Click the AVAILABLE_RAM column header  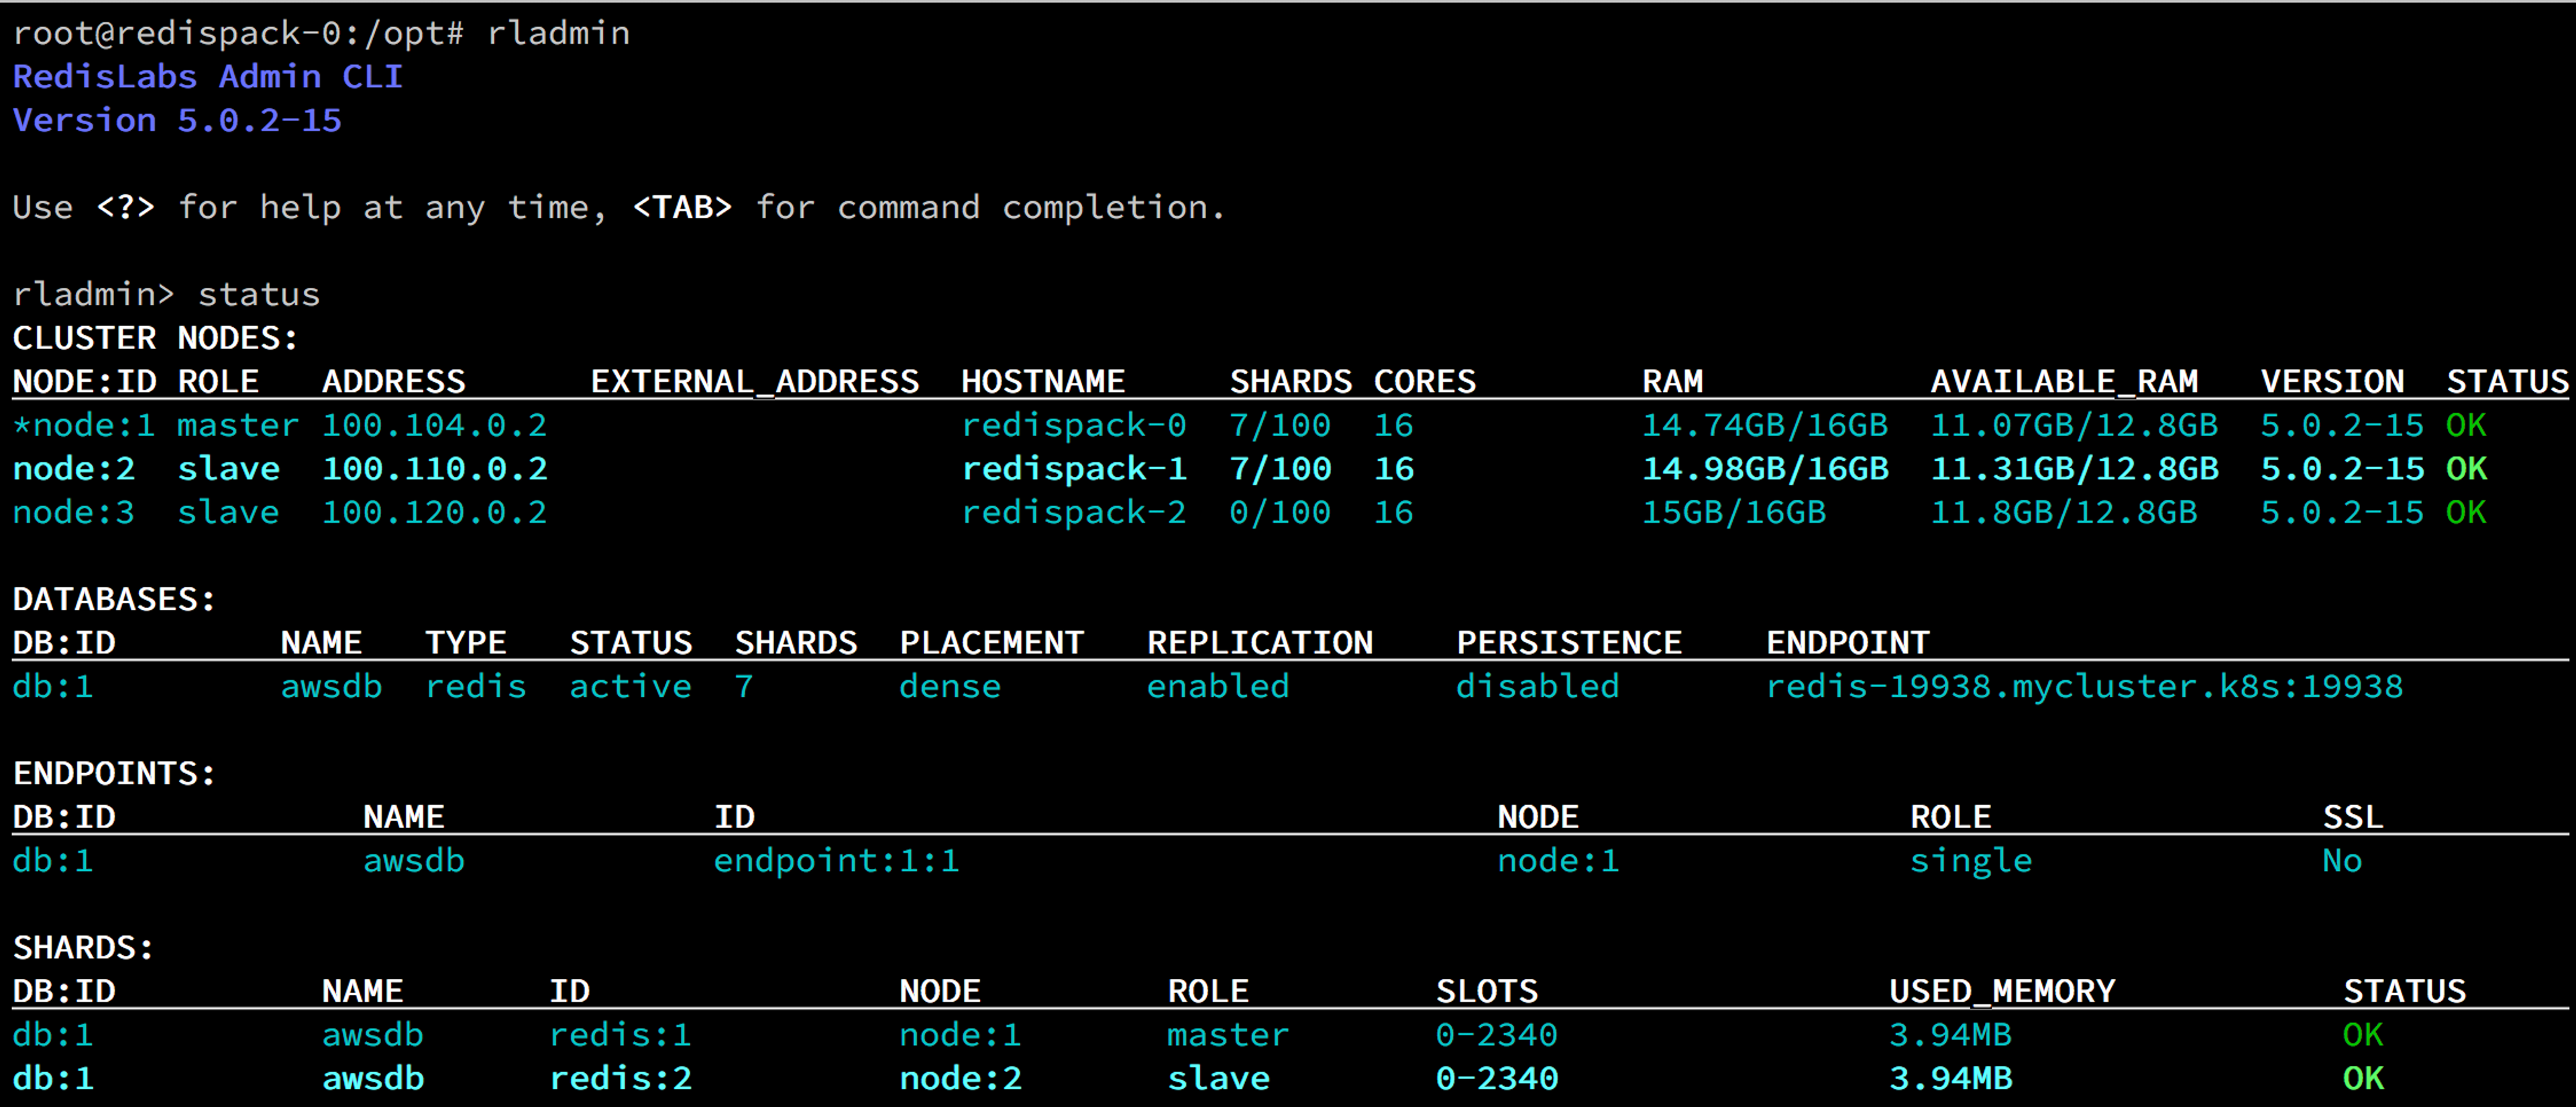tap(2063, 382)
